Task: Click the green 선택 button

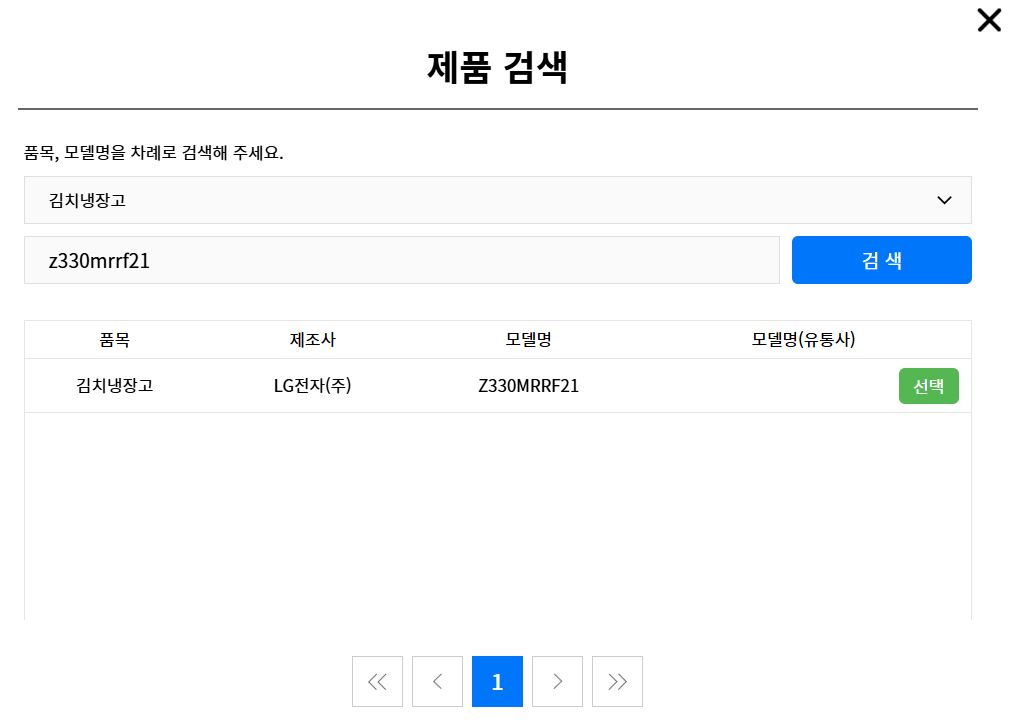Action: pos(928,386)
